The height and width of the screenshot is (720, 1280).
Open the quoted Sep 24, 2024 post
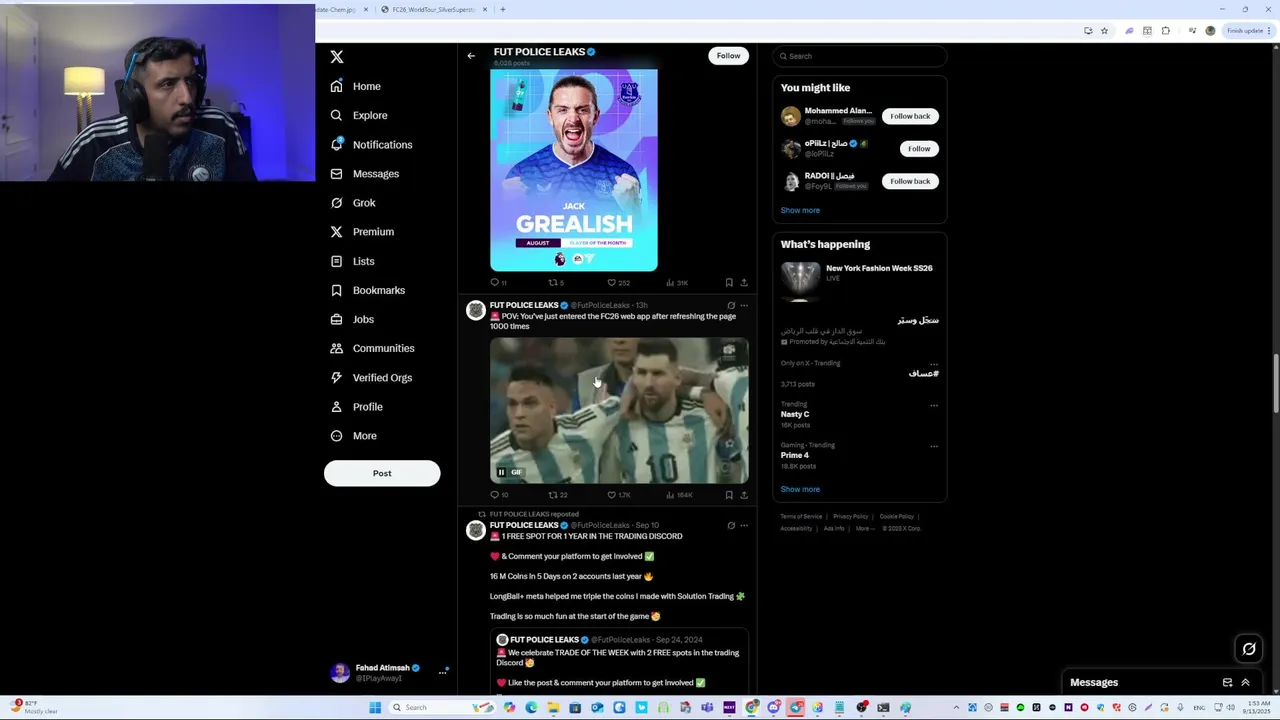click(619, 662)
